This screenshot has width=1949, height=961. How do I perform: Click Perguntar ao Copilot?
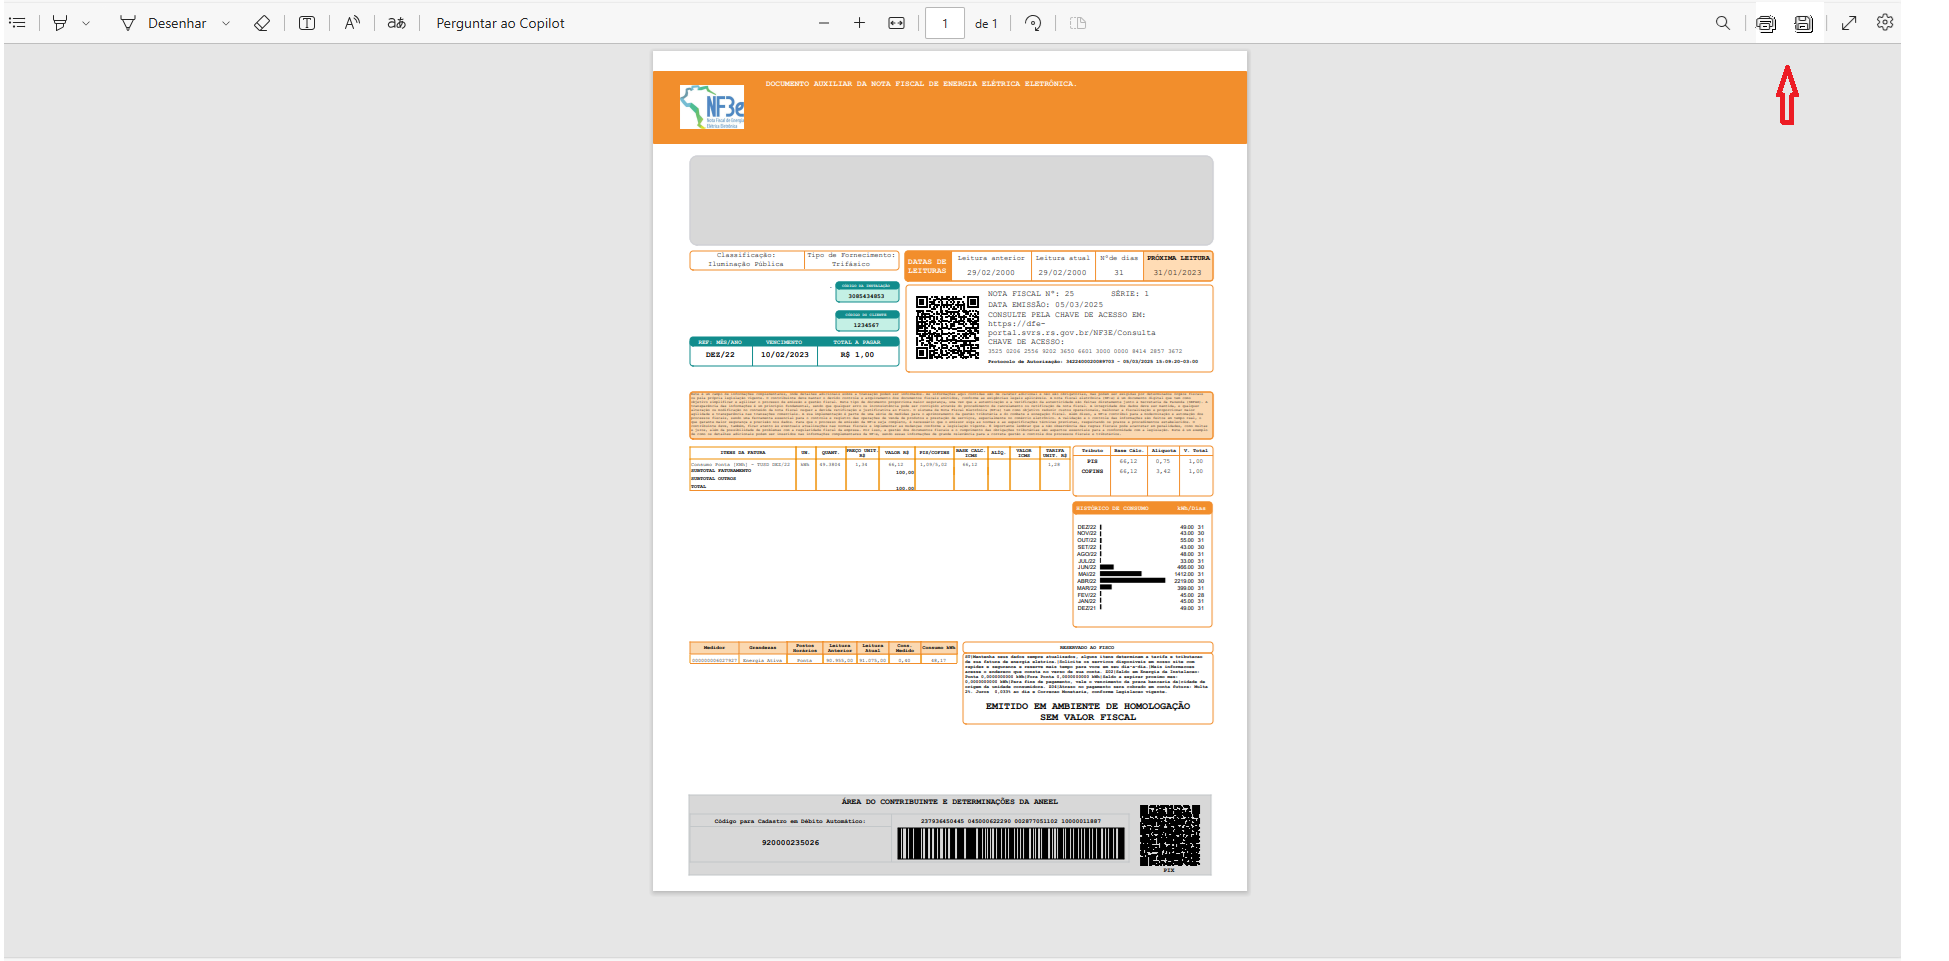click(x=500, y=23)
